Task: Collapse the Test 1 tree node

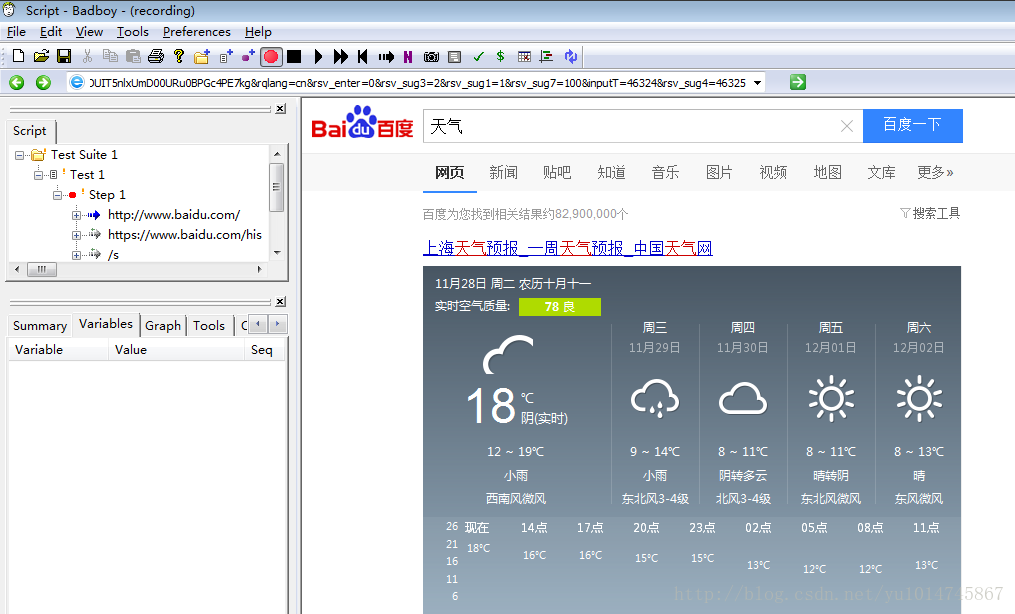Action: click(39, 175)
